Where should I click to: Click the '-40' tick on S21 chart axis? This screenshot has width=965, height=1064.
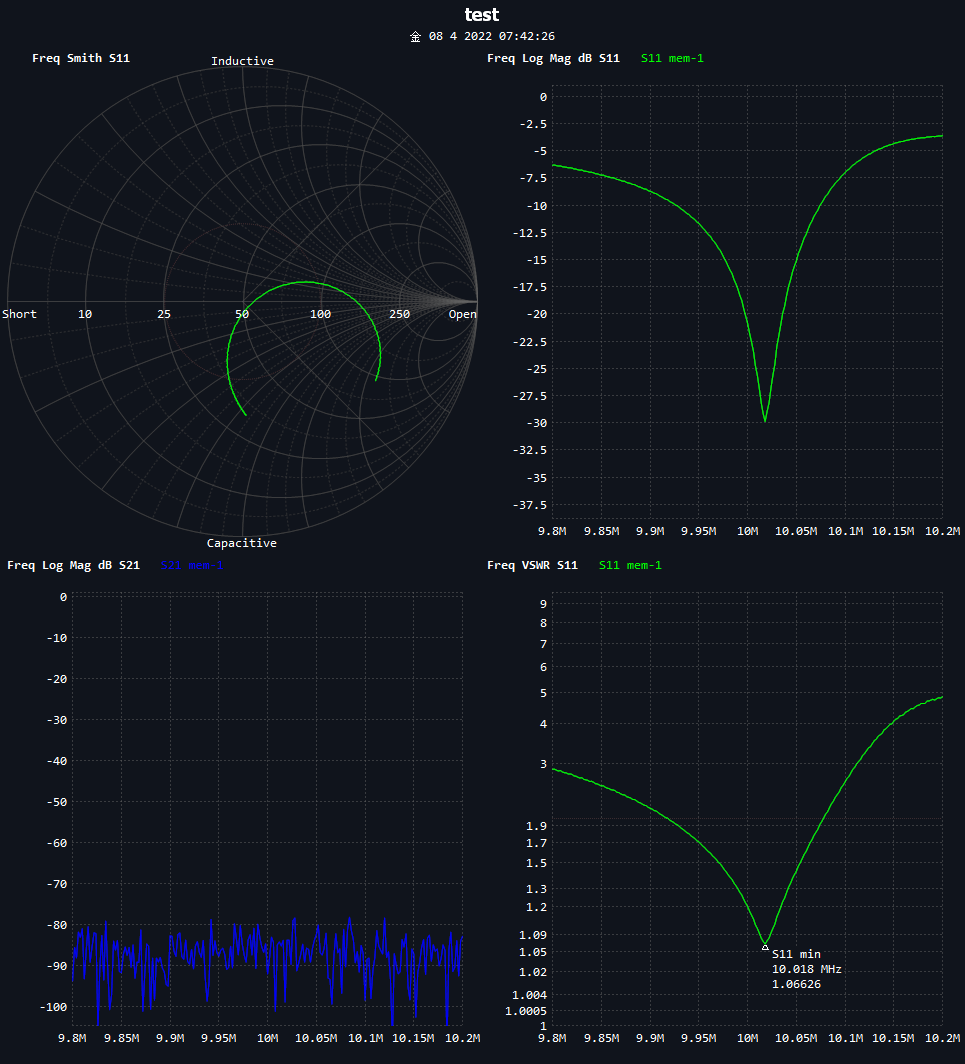[x=56, y=761]
